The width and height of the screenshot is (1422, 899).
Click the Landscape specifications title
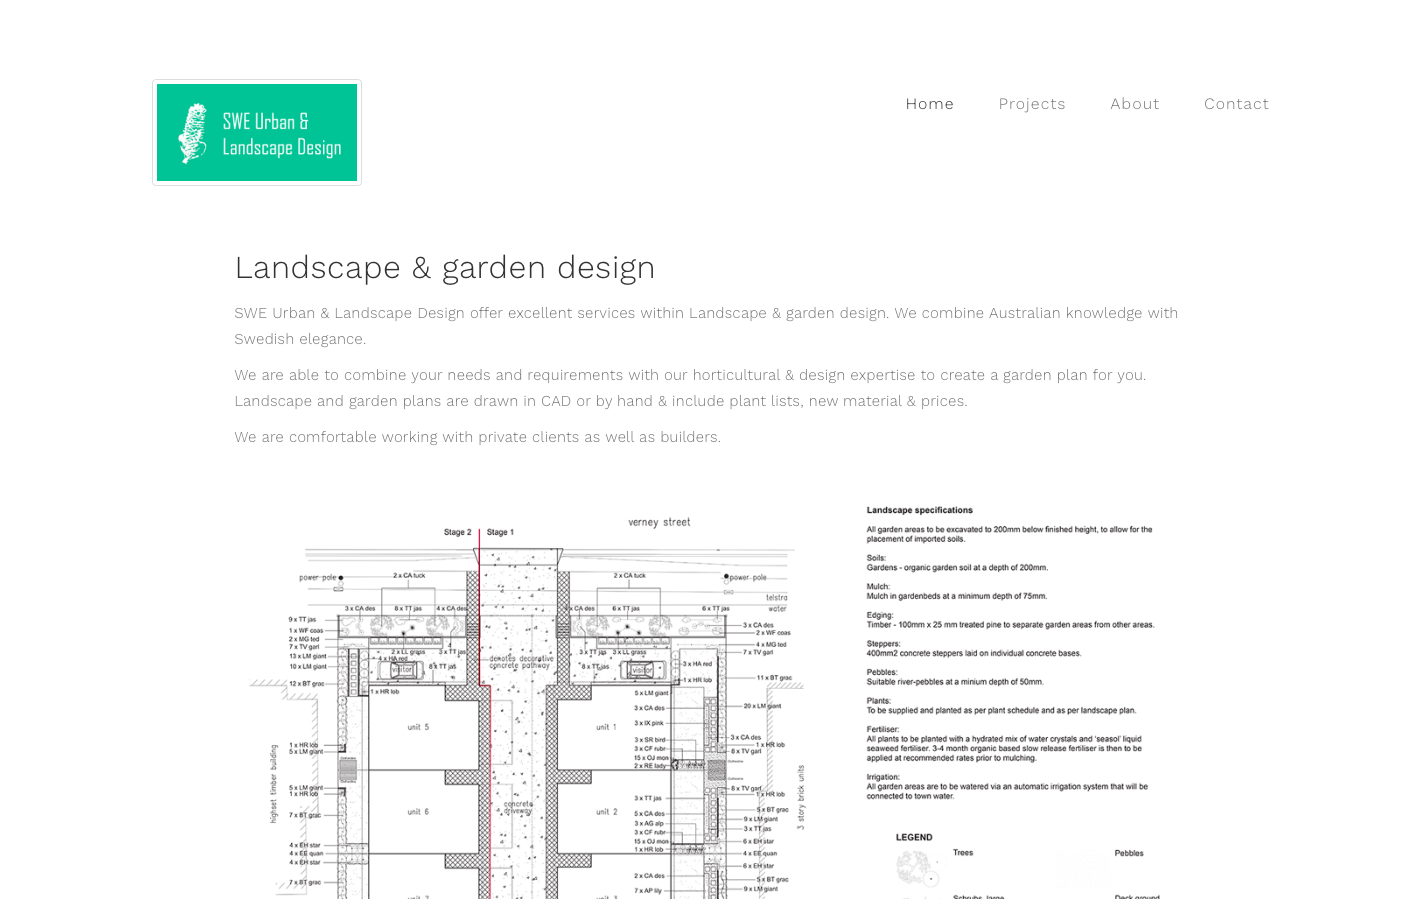[919, 510]
